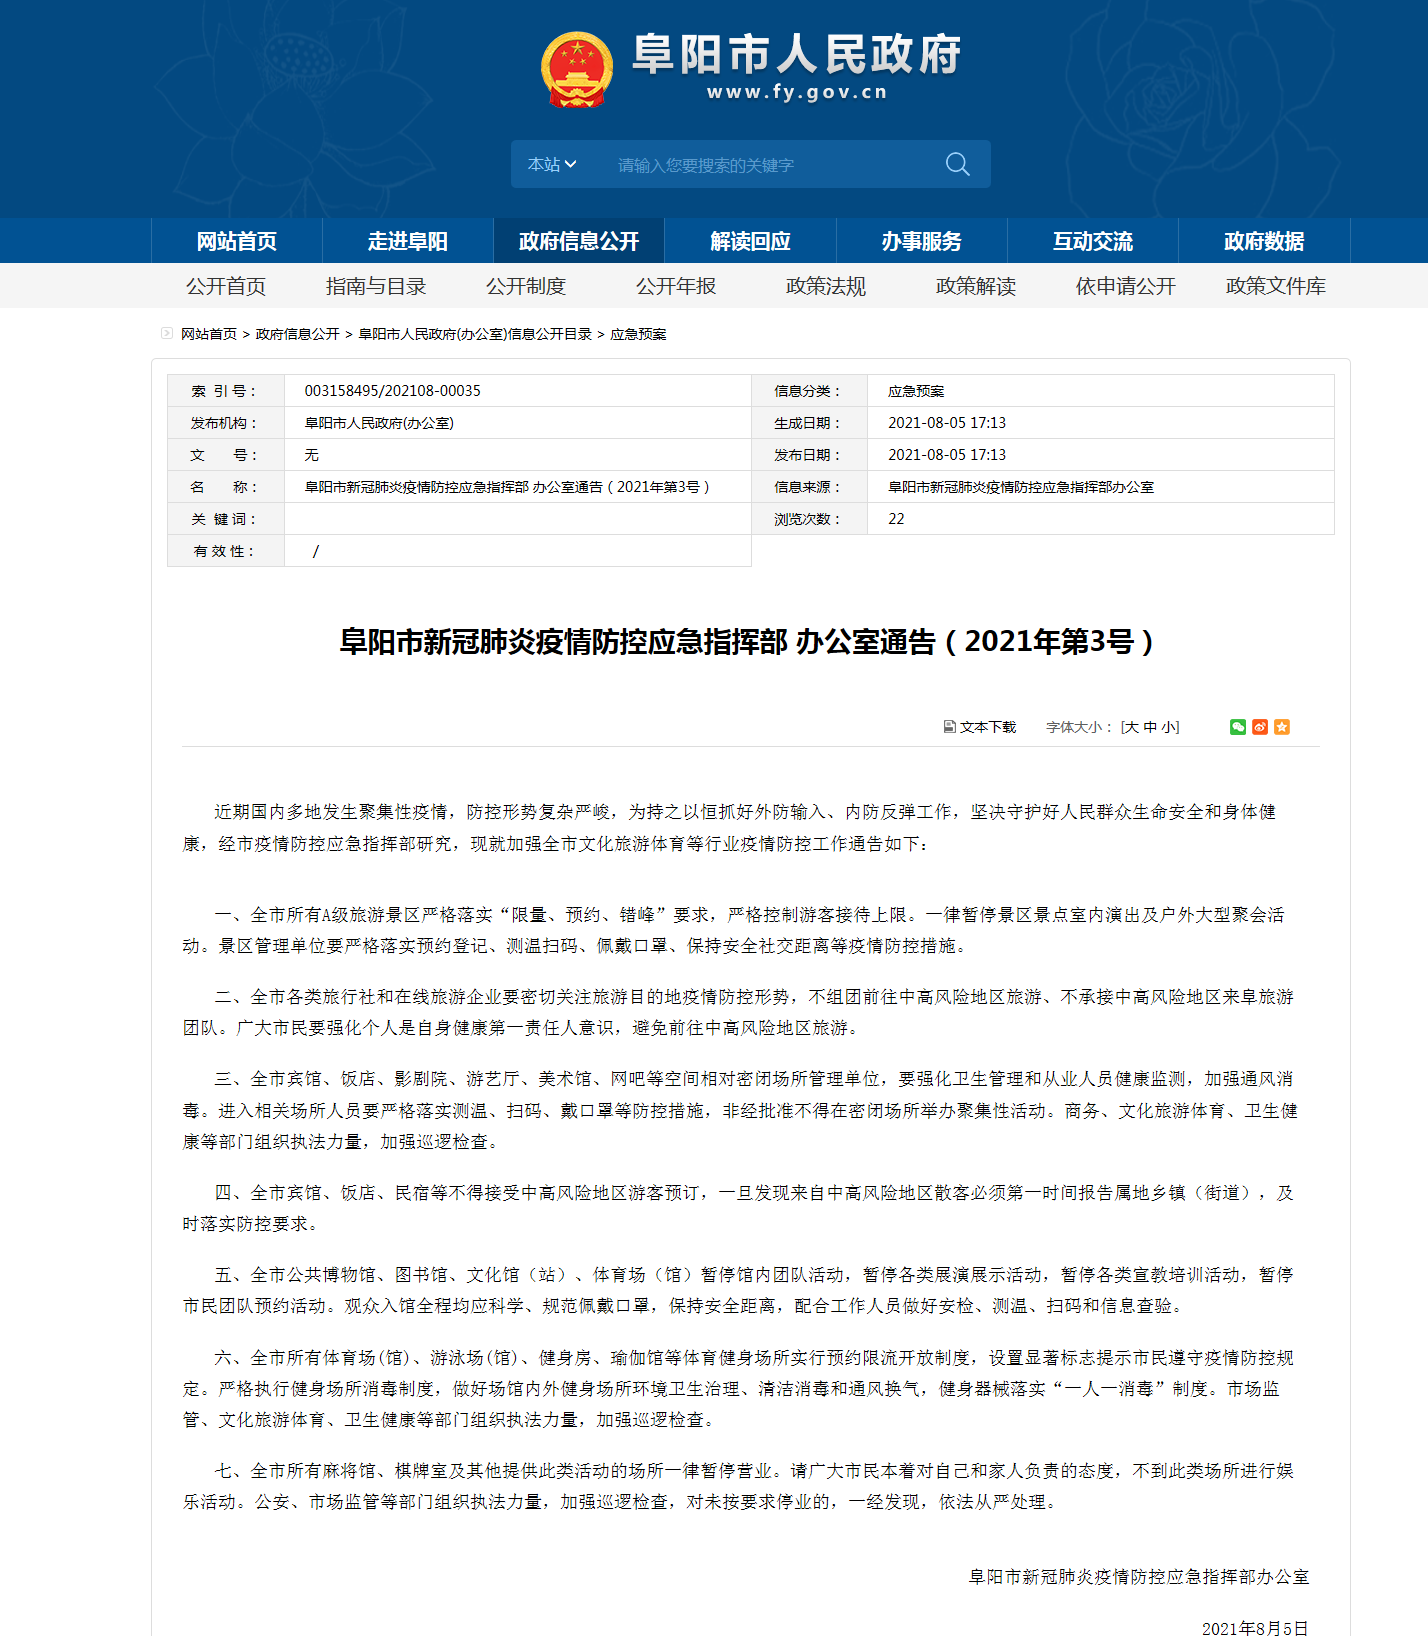Go to 公开年报 sub-menu item
Viewport: 1428px width, 1636px height.
tap(676, 286)
